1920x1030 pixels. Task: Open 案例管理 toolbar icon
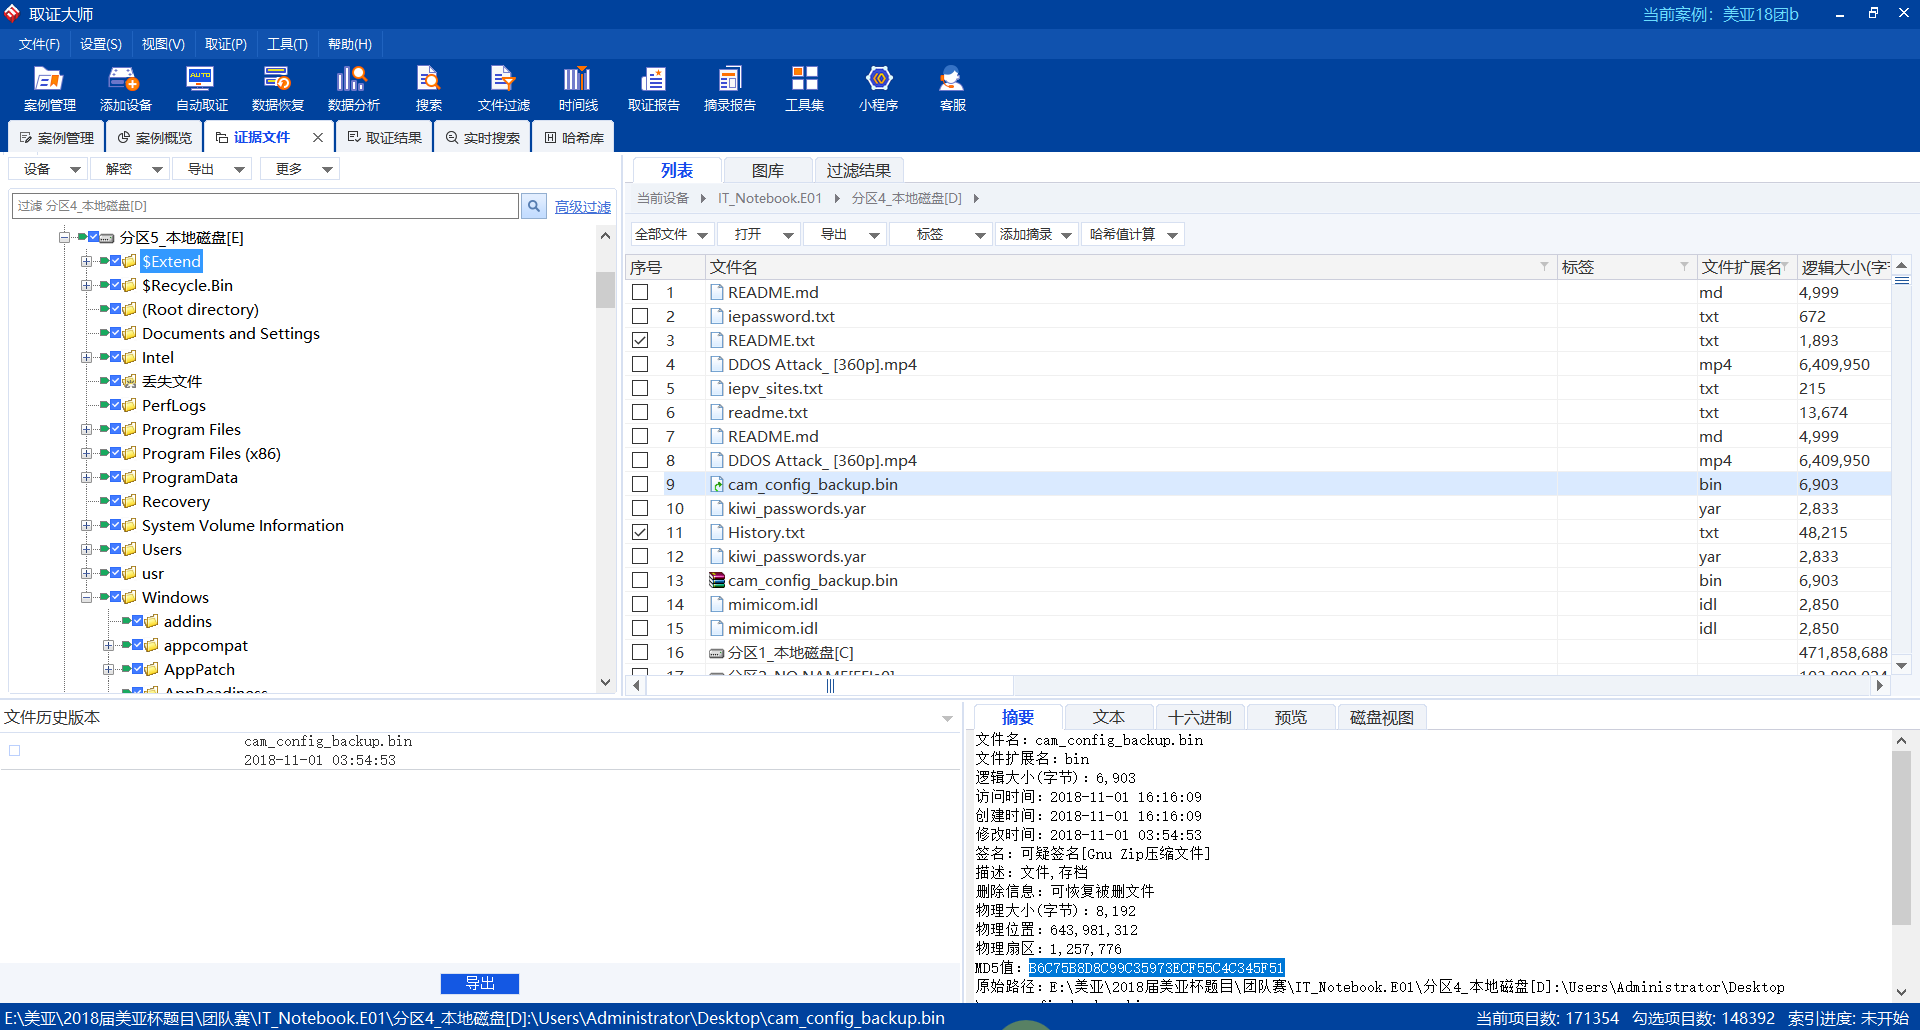(x=49, y=89)
